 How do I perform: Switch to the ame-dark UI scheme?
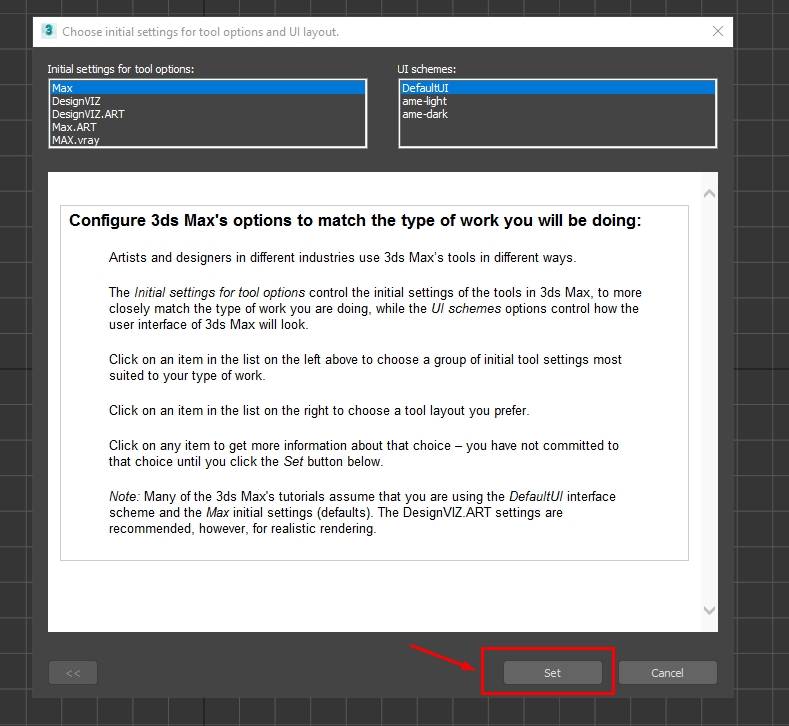coord(425,114)
